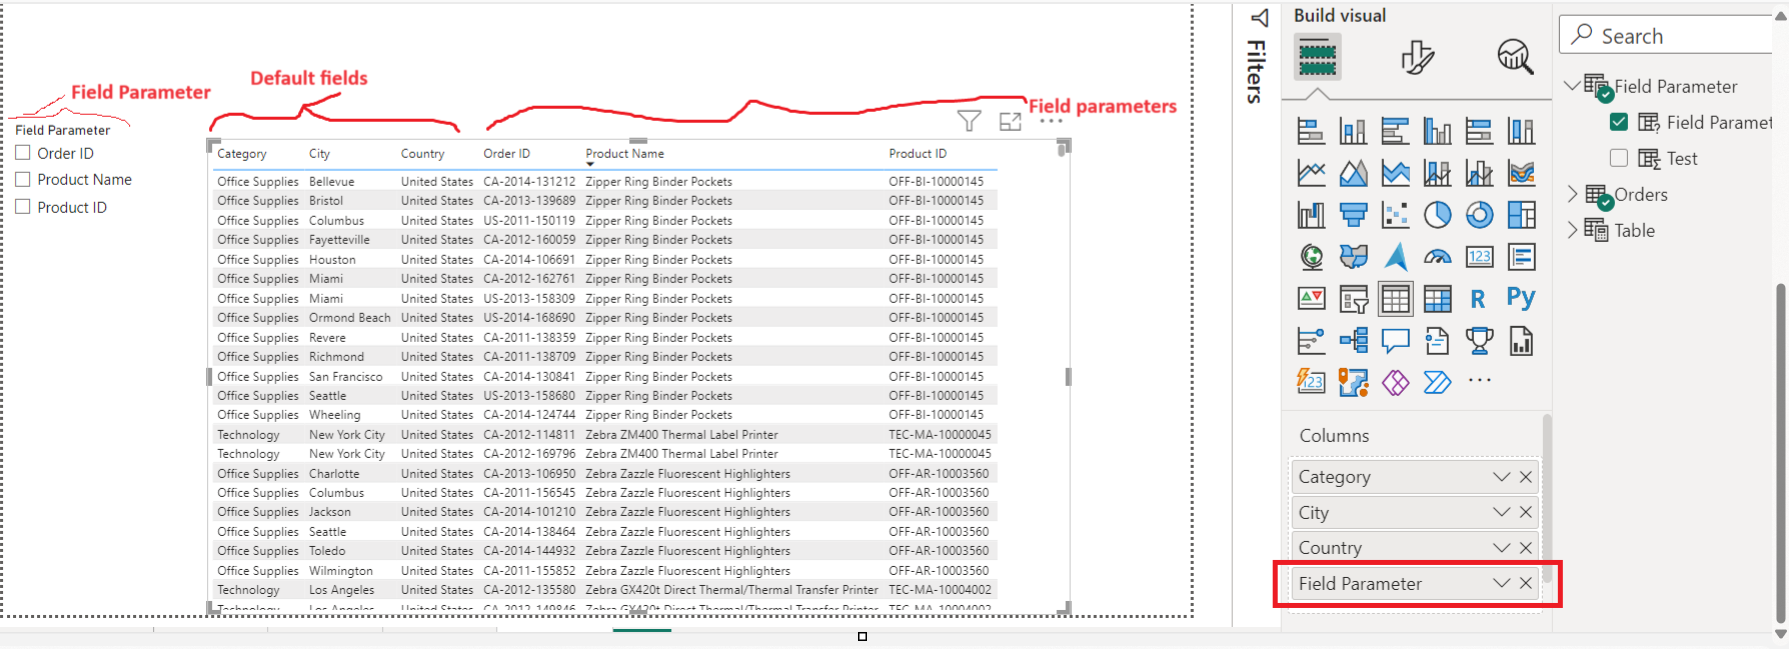Tick the Product Name slicer checkbox
Screen dimensions: 1789x649
pyautogui.click(x=23, y=179)
